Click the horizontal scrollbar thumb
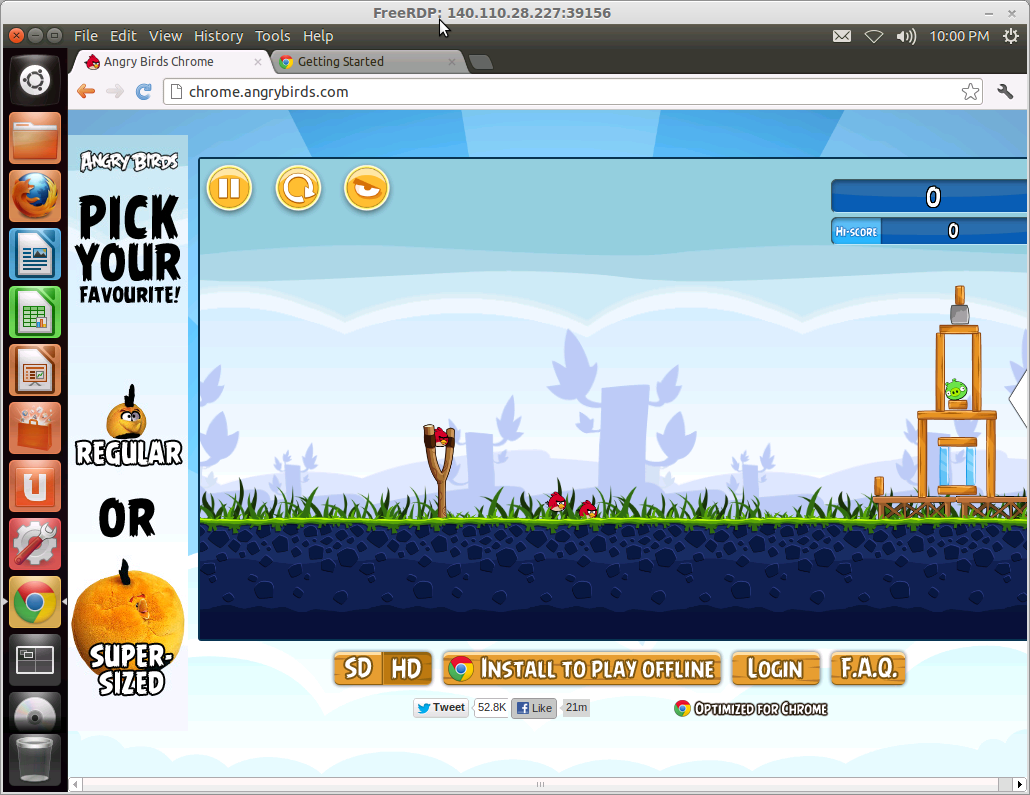1030x795 pixels. (540, 784)
